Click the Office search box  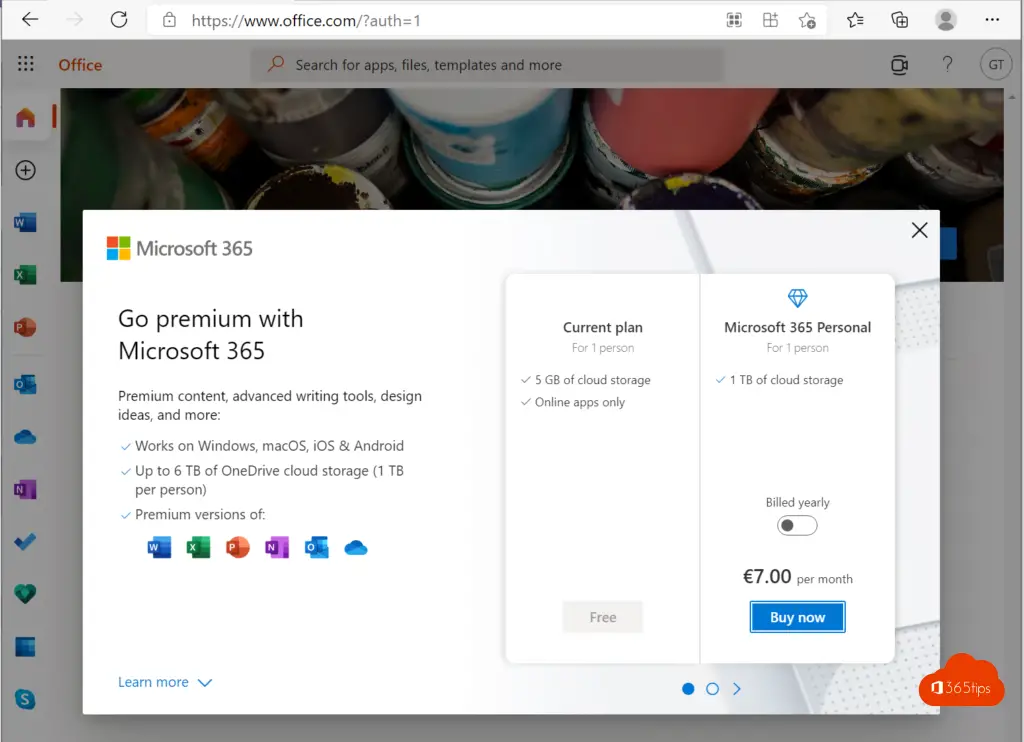click(x=486, y=65)
